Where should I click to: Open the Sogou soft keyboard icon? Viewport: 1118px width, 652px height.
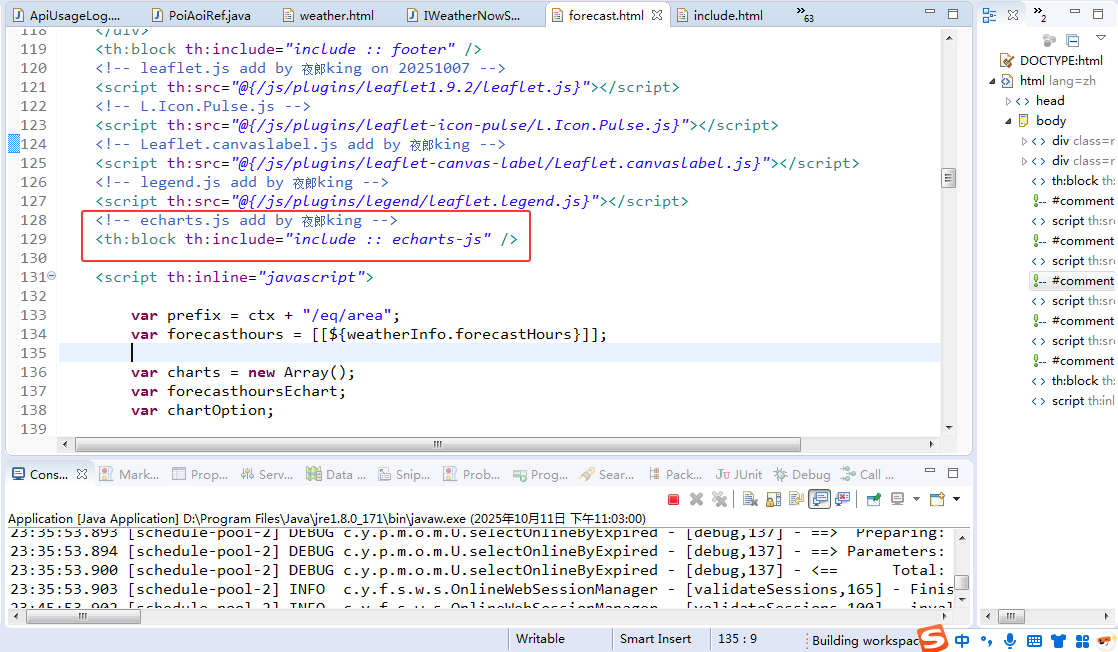click(1035, 641)
